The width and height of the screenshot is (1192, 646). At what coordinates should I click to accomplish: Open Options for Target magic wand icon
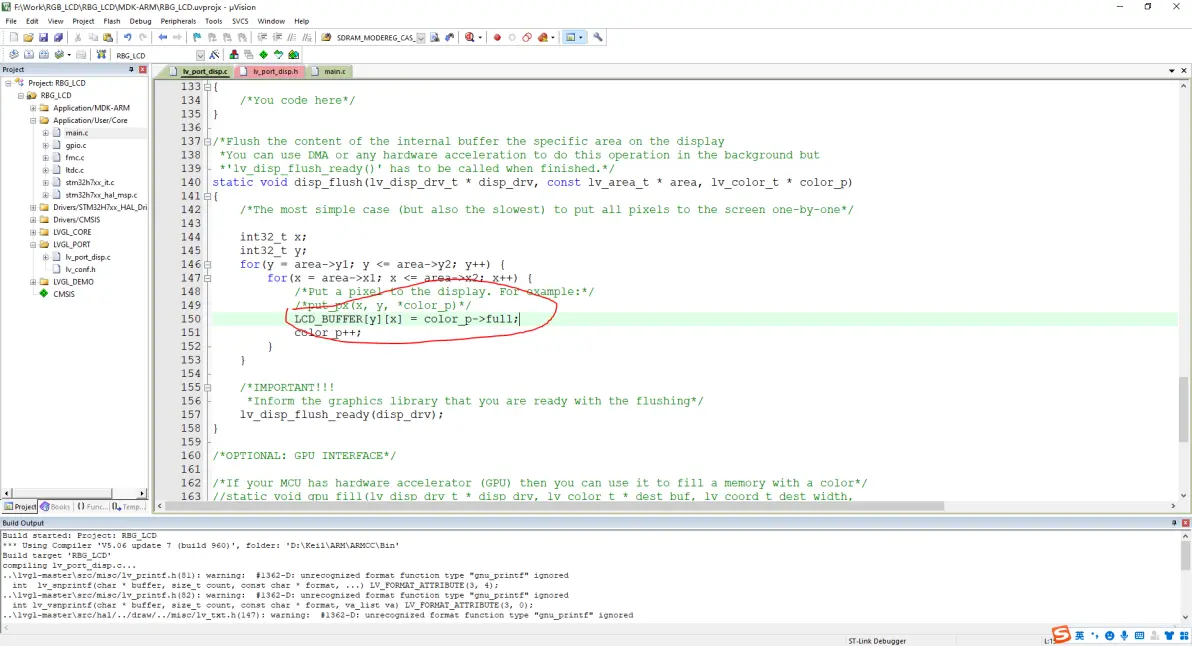tap(214, 55)
